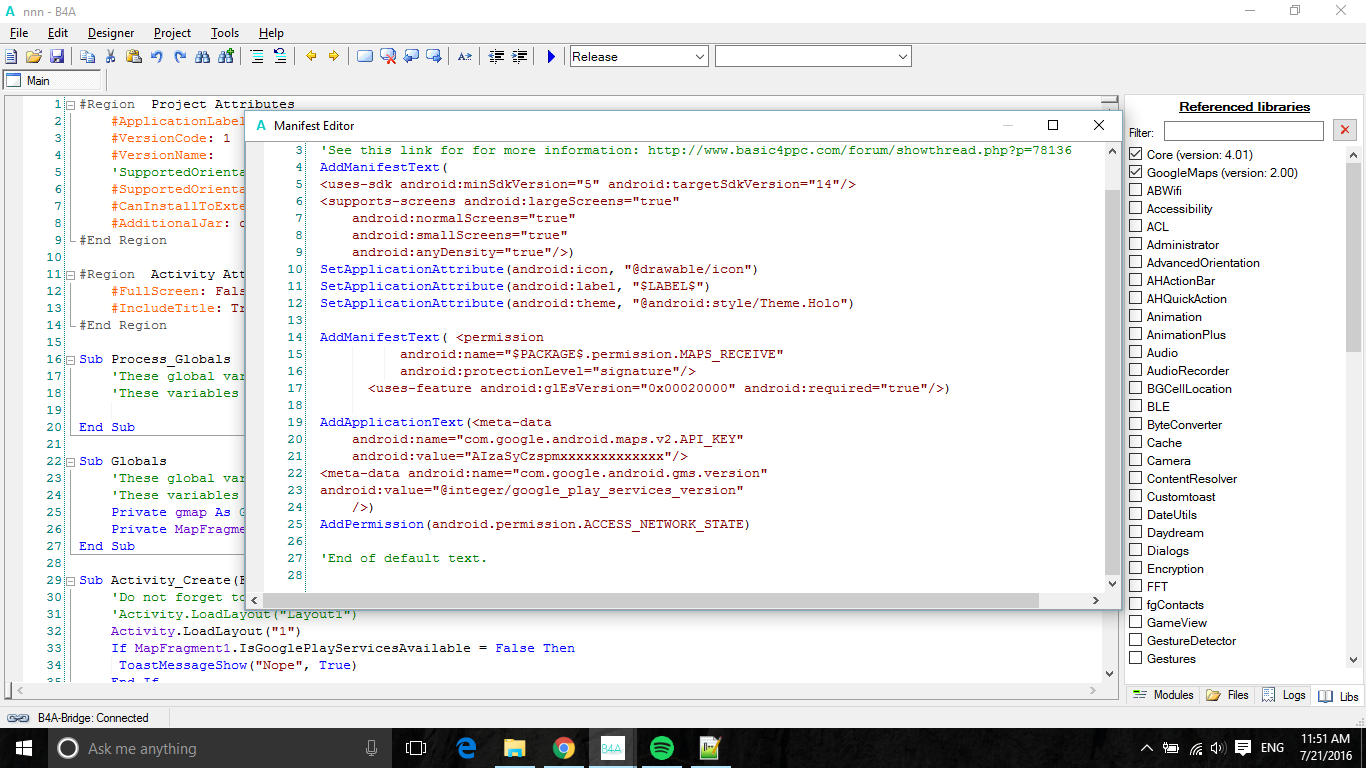Collapse the Sub Globals block

70,461
